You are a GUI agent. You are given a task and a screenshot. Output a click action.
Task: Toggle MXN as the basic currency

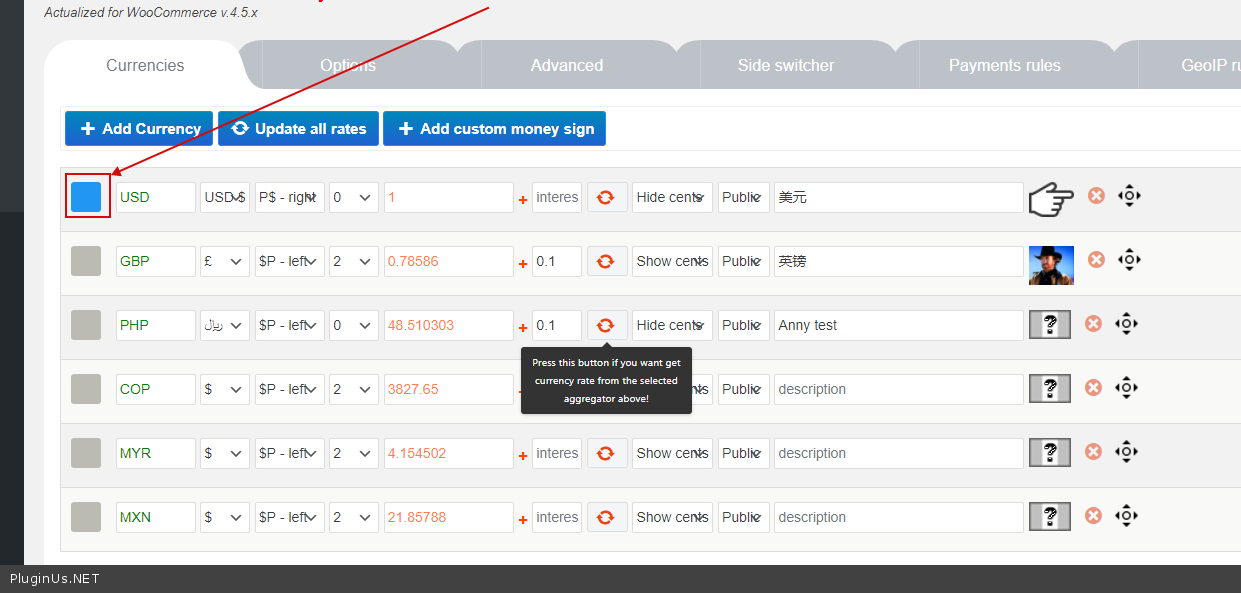tap(86, 517)
